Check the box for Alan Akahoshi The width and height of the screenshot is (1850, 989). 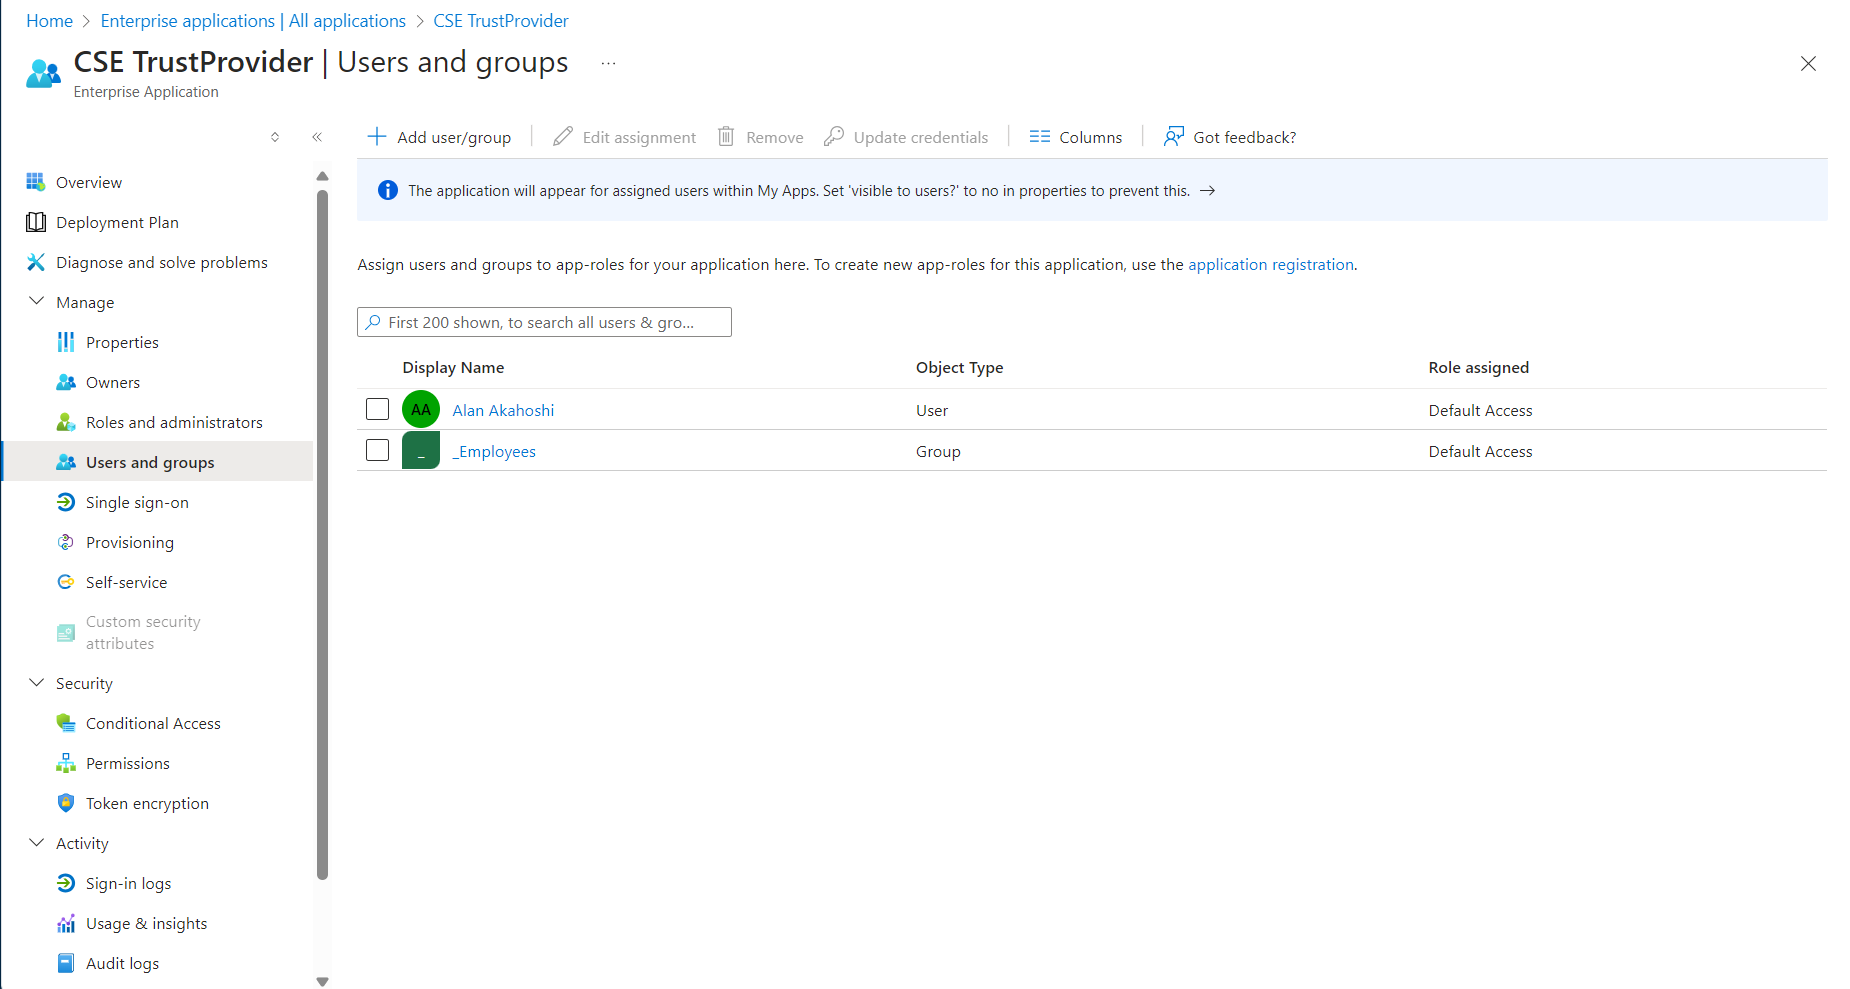(377, 410)
